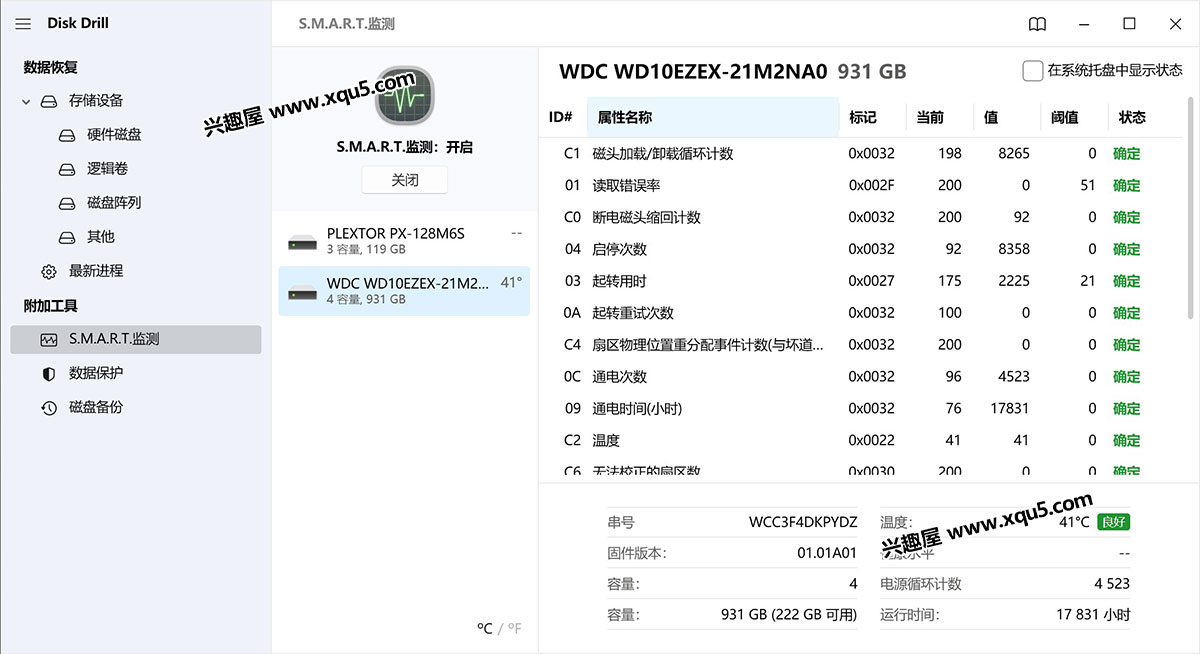Select the PLEXTOR PX-128M6S disk entry

404,241
